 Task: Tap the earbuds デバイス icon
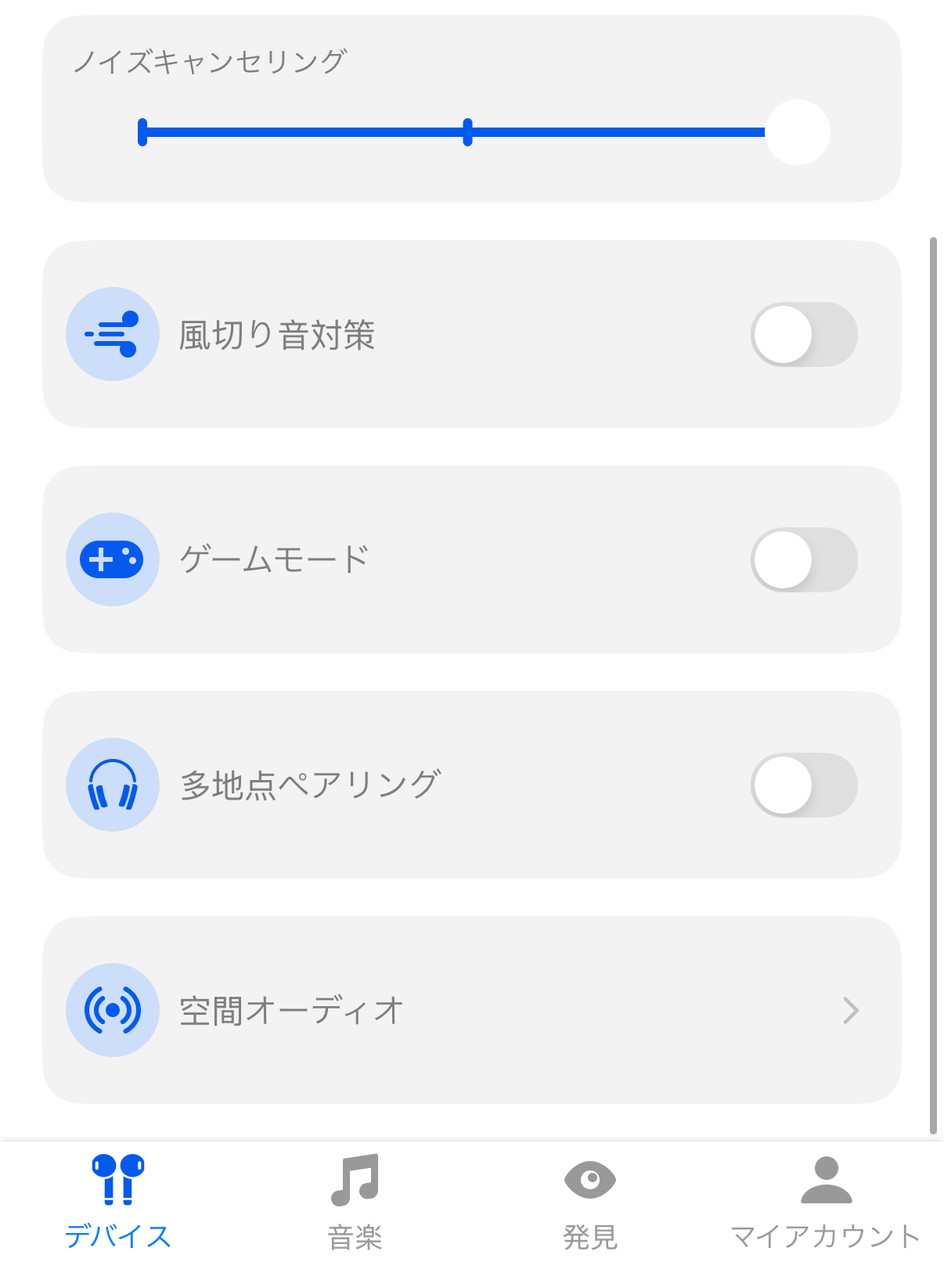pyautogui.click(x=118, y=1180)
